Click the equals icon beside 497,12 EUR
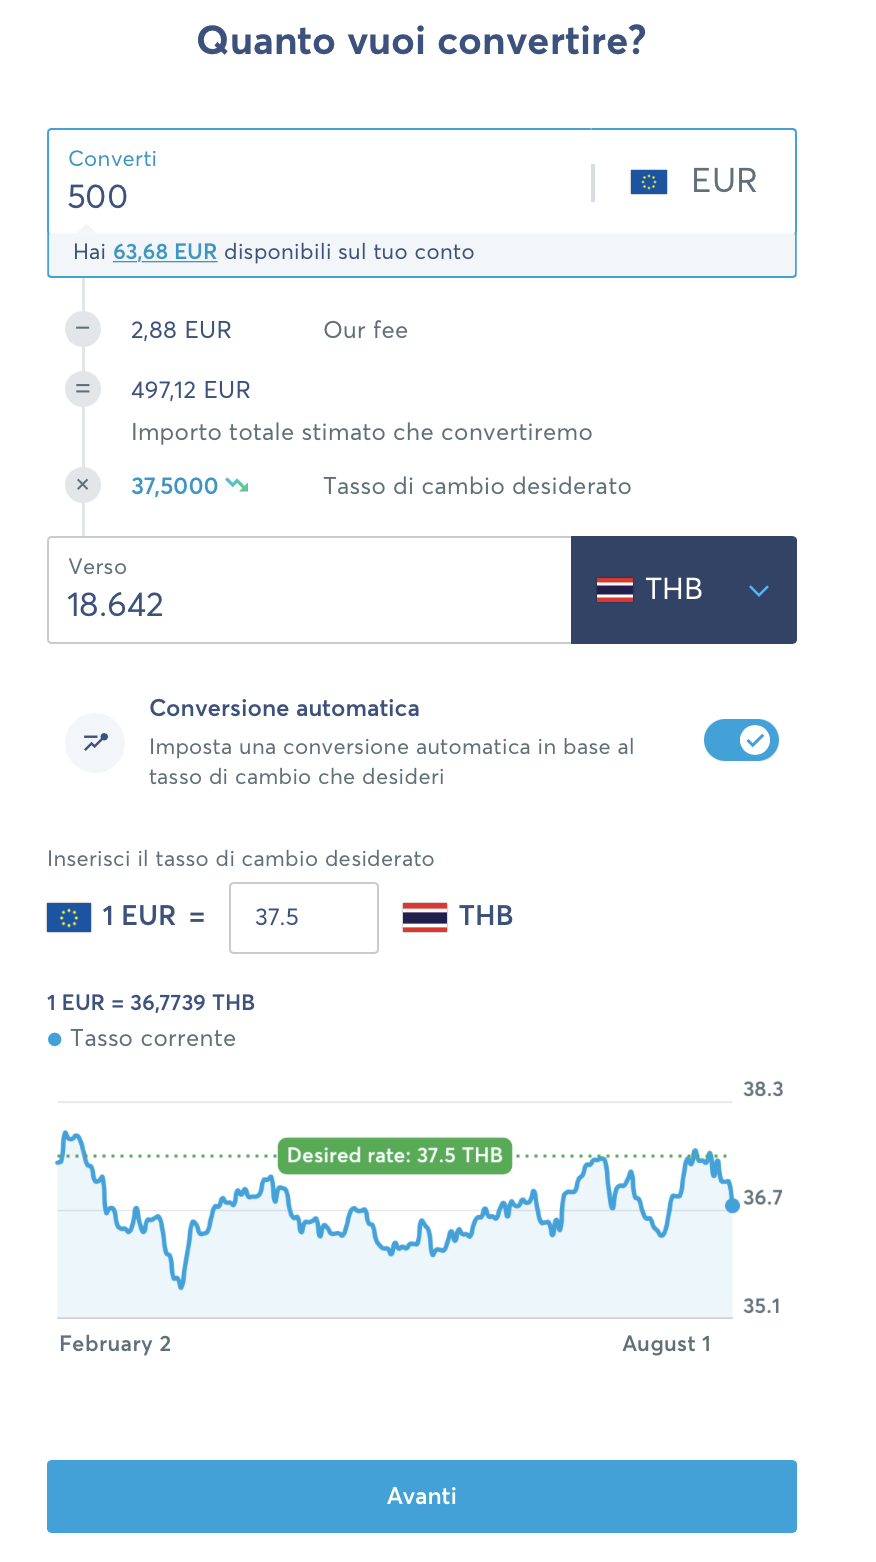Screen dimensions: 876x1562 pos(83,389)
